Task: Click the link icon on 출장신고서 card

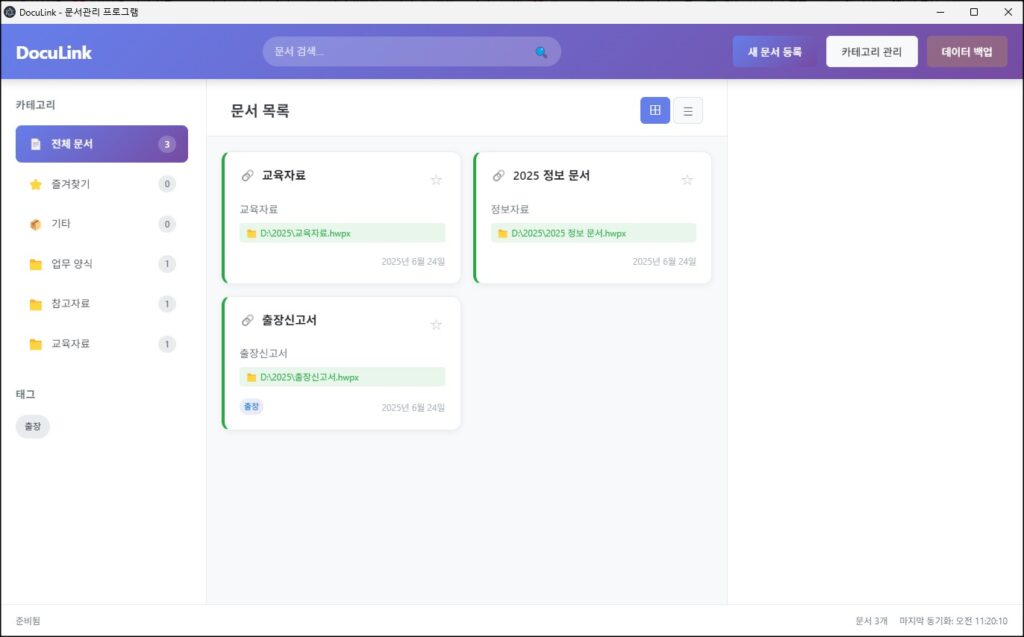Action: (x=247, y=321)
